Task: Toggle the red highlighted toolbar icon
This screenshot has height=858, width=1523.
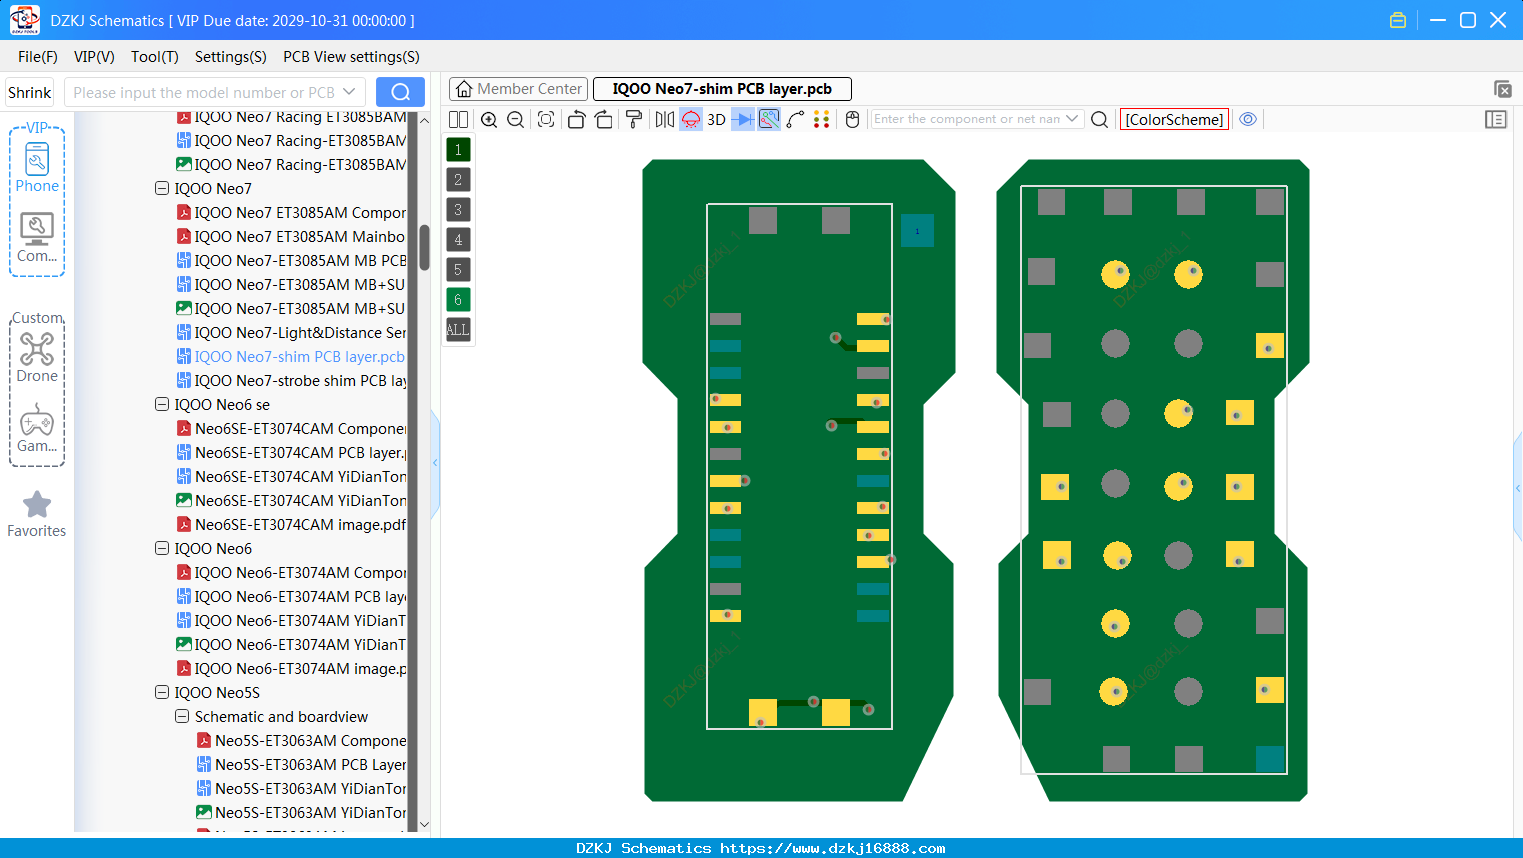Action: pos(691,120)
